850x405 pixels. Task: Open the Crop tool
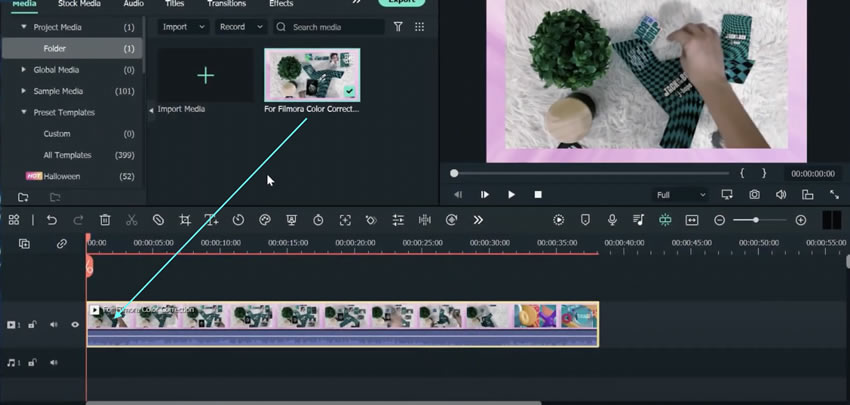185,220
